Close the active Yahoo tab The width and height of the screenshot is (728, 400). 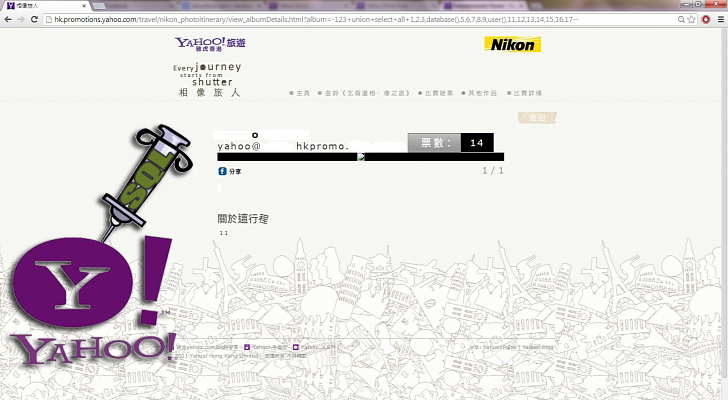84,6
